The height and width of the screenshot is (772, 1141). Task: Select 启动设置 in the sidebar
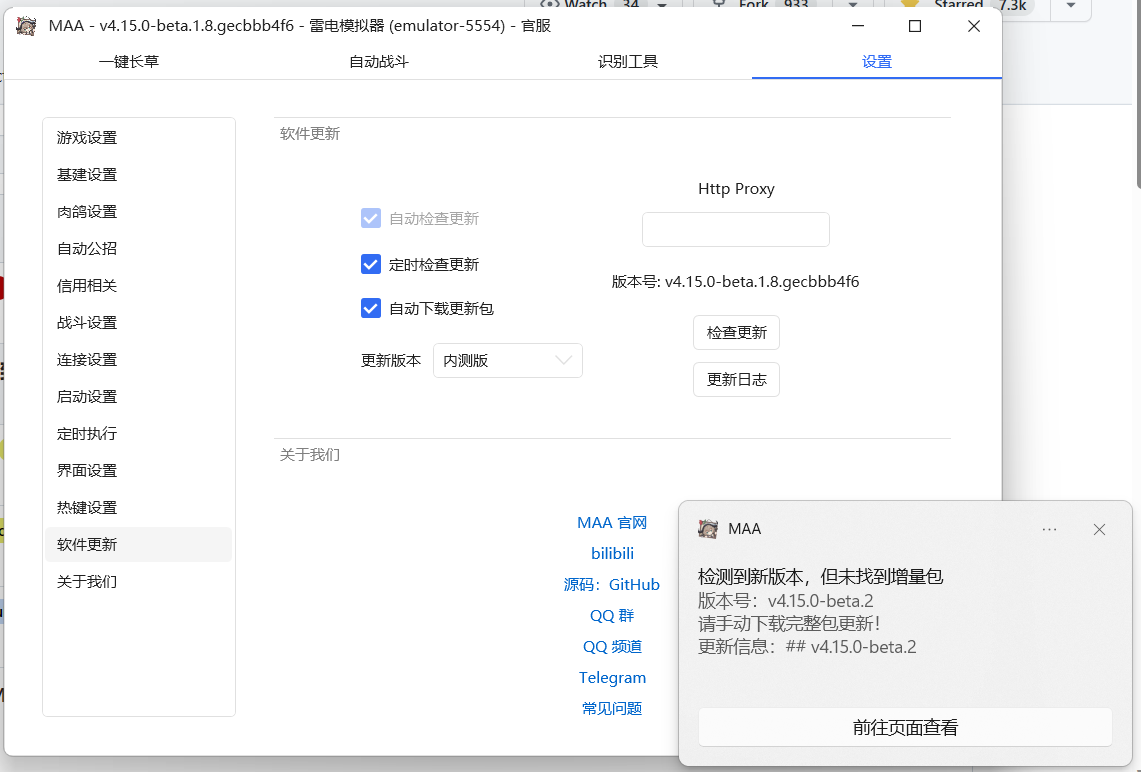(138, 397)
